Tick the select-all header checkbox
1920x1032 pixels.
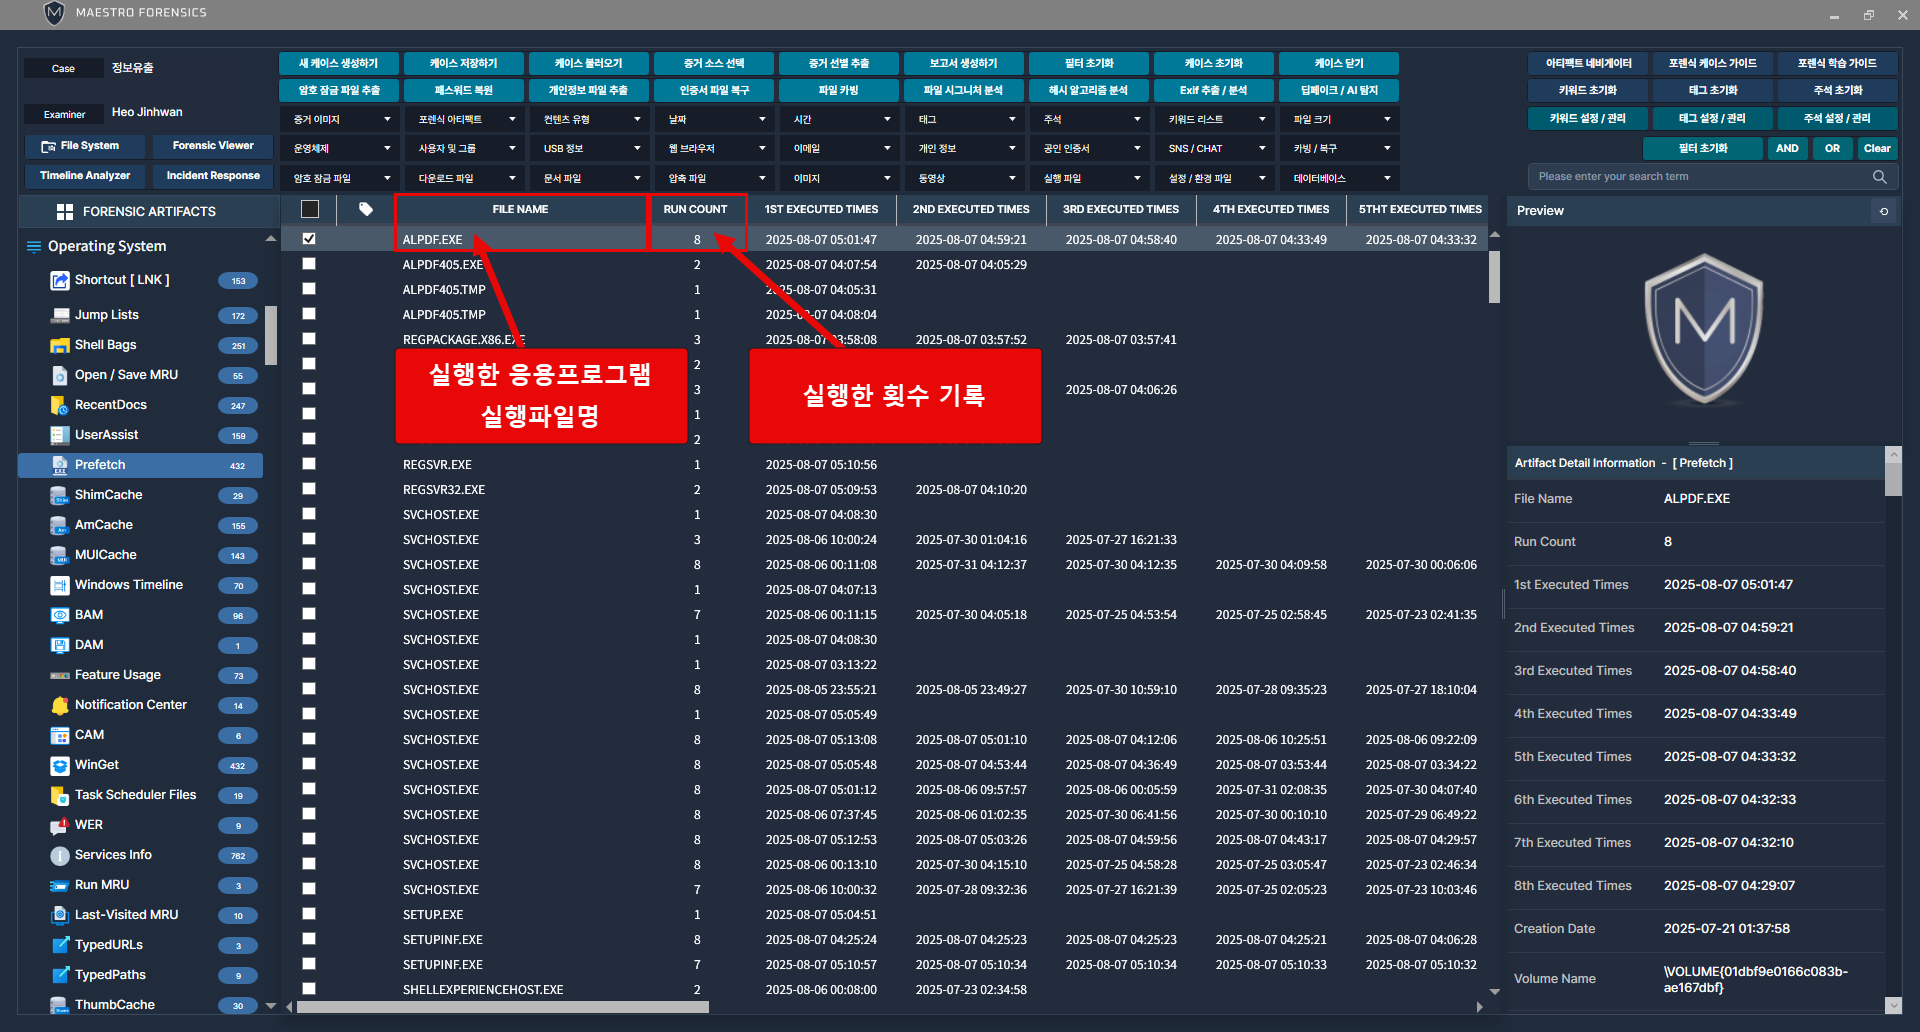pos(310,210)
